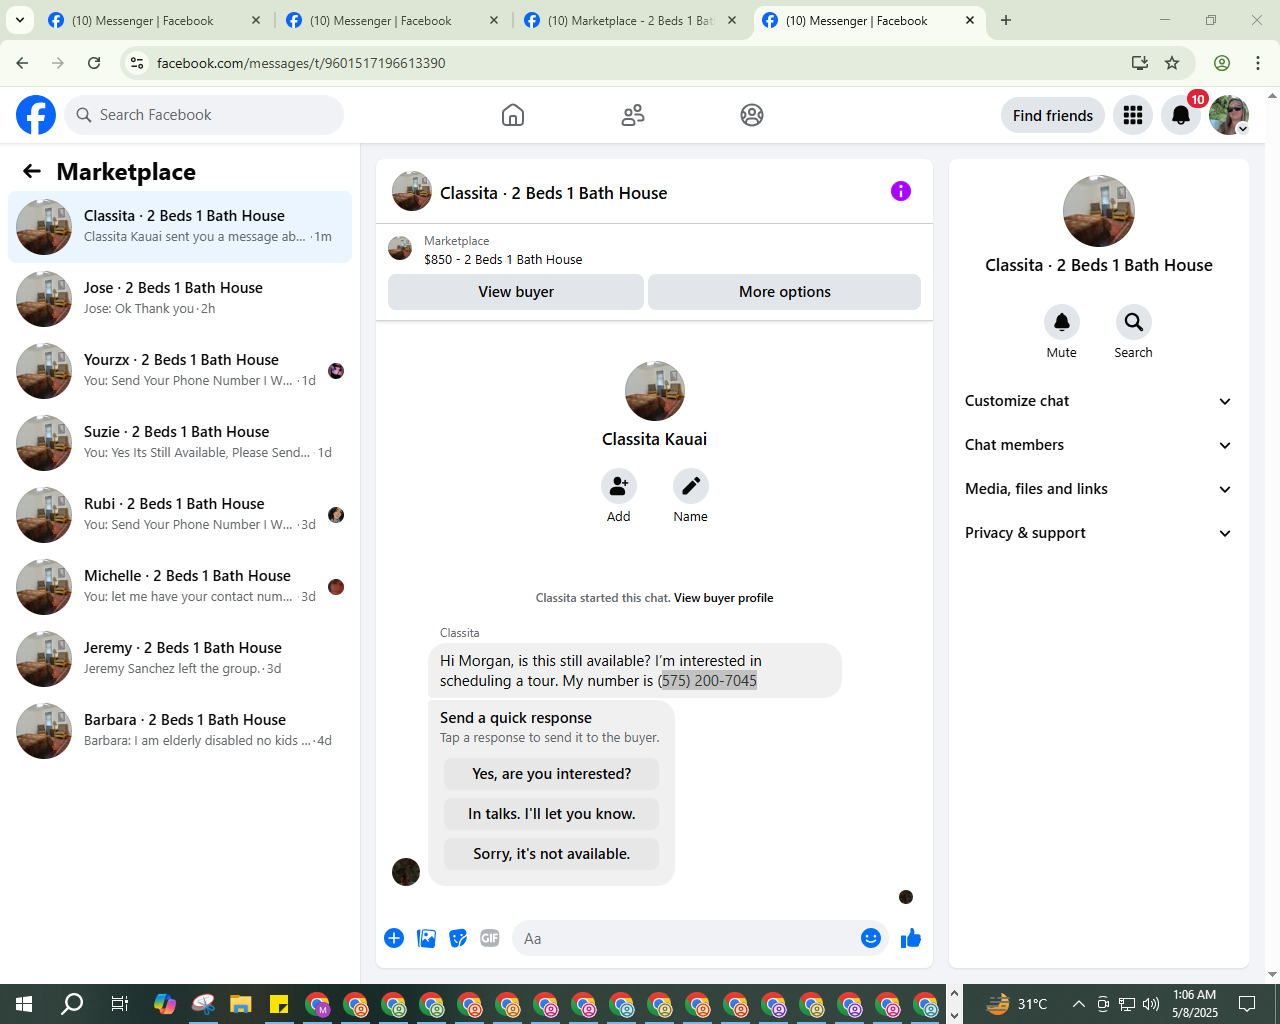Click Find friends button
The width and height of the screenshot is (1280, 1024).
point(1053,115)
